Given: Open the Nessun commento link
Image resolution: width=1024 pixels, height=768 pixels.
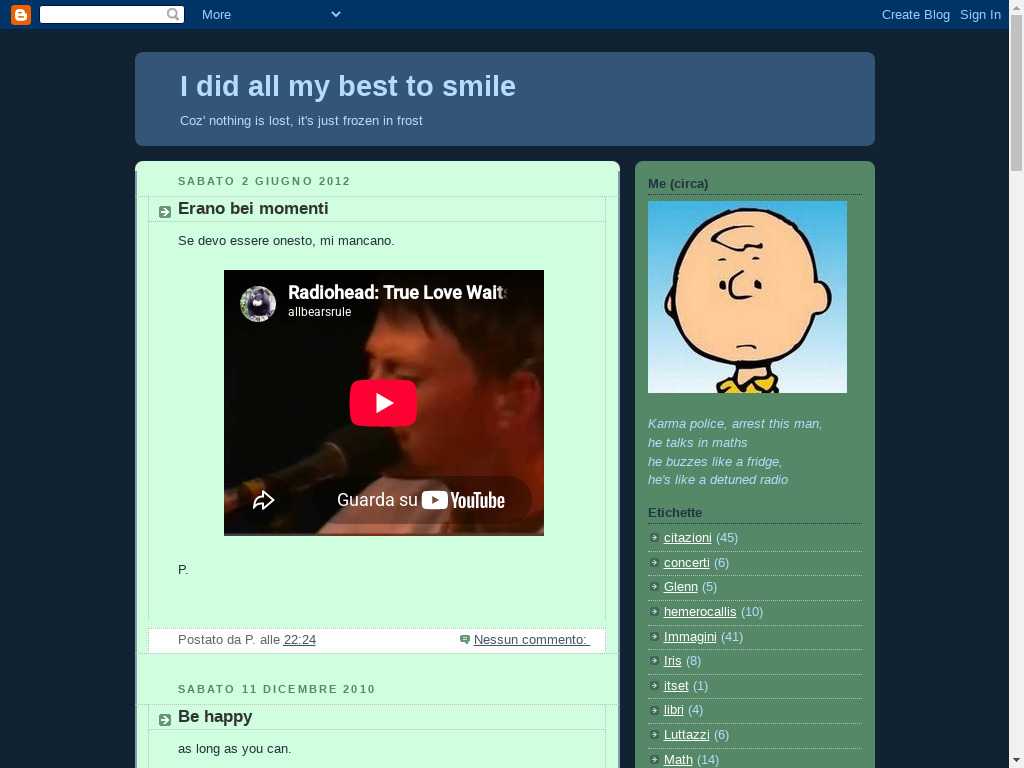Looking at the screenshot, I should (531, 640).
